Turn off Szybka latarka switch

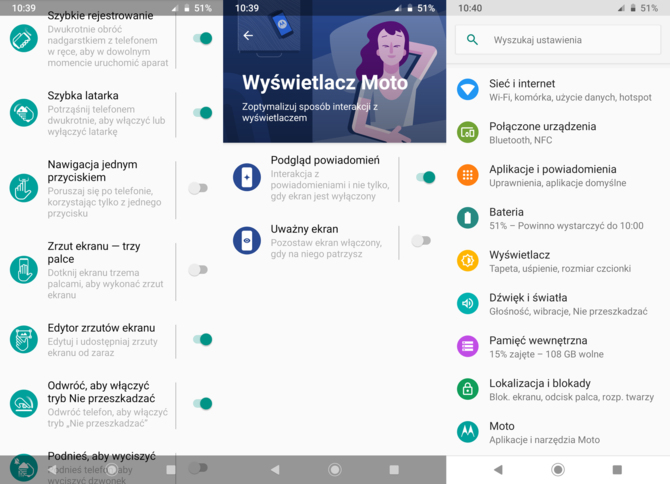click(203, 113)
